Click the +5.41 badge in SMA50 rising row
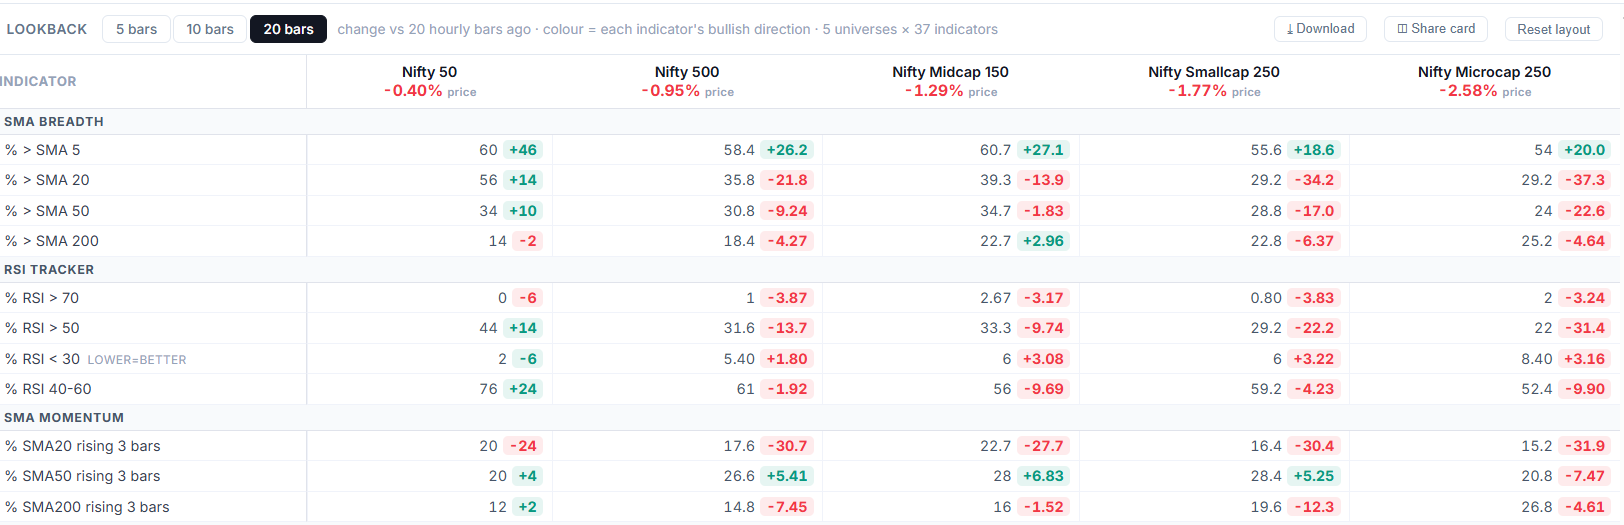1624x525 pixels. pos(787,476)
